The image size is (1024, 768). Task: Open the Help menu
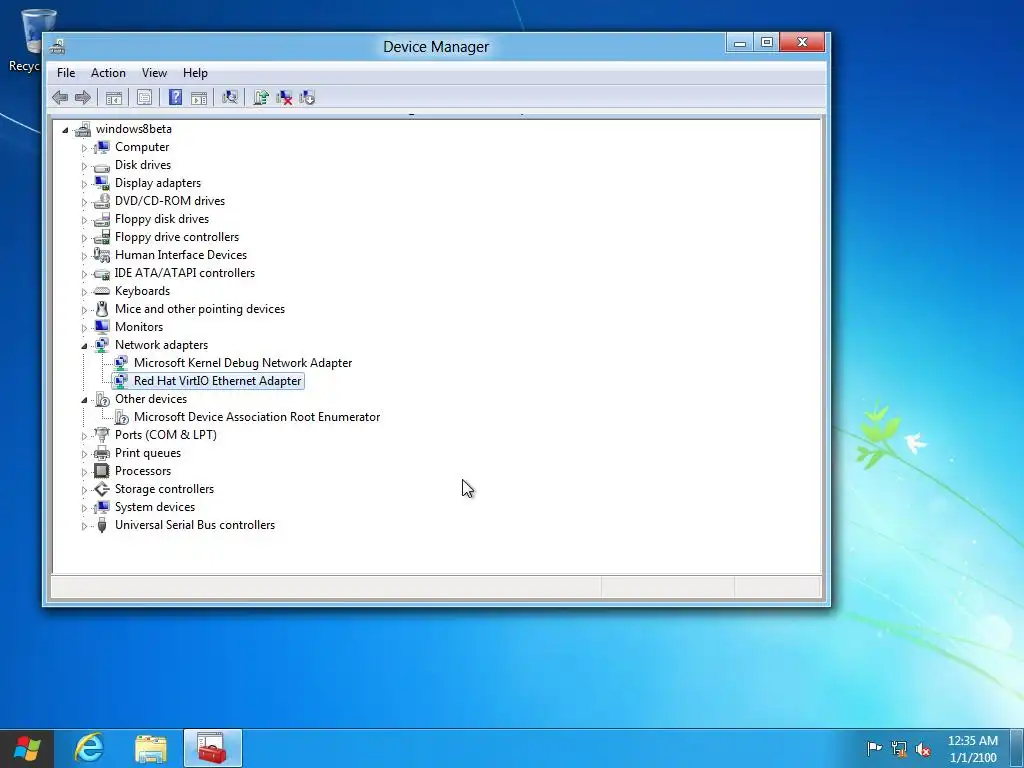[195, 72]
